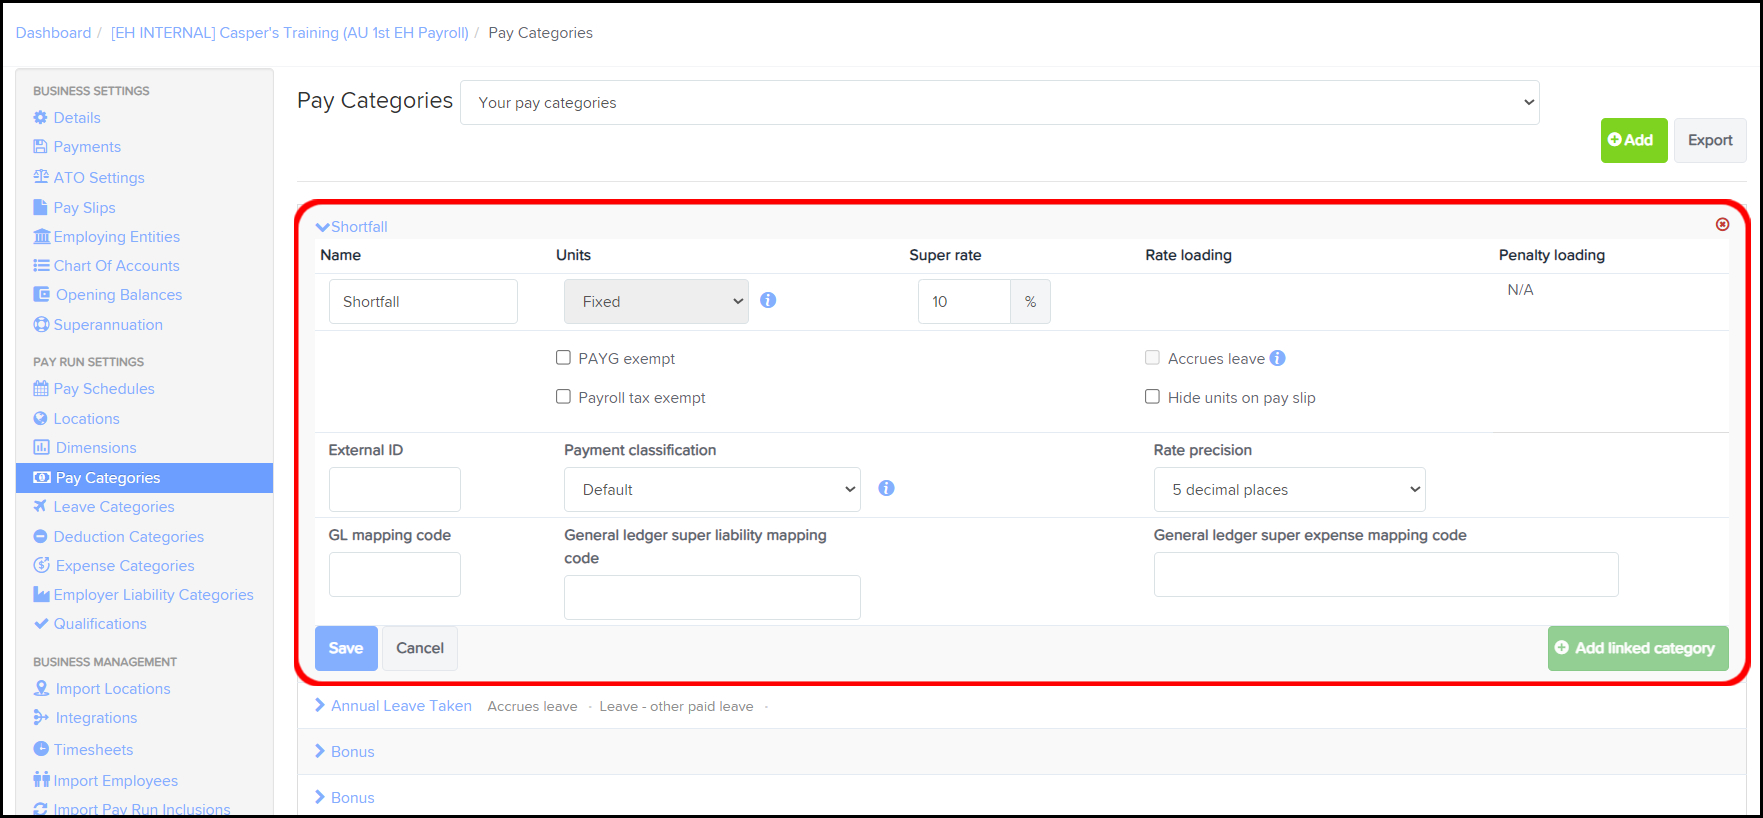Open the Units dropdown showing Fixed
The width and height of the screenshot is (1763, 818).
coord(656,302)
